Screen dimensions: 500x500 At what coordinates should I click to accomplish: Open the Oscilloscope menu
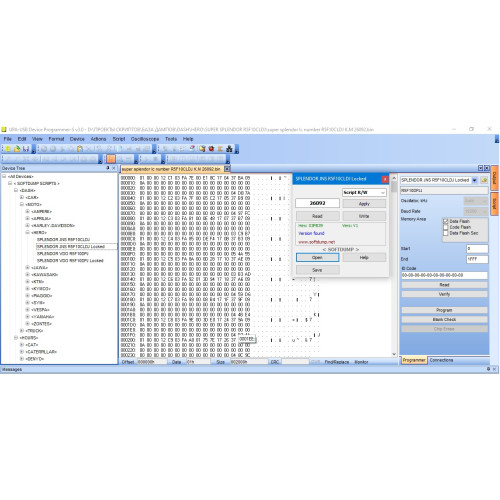click(145, 139)
